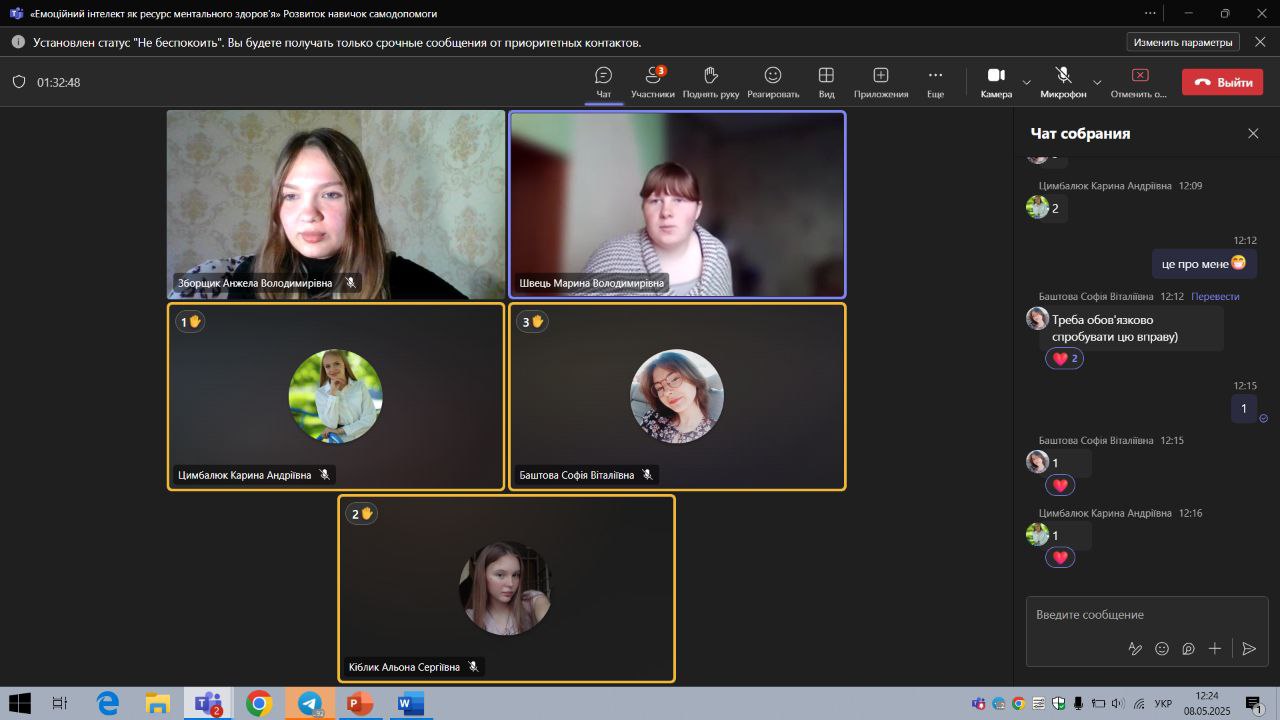Open the Еще more options menu
The image size is (1280, 720).
[935, 82]
